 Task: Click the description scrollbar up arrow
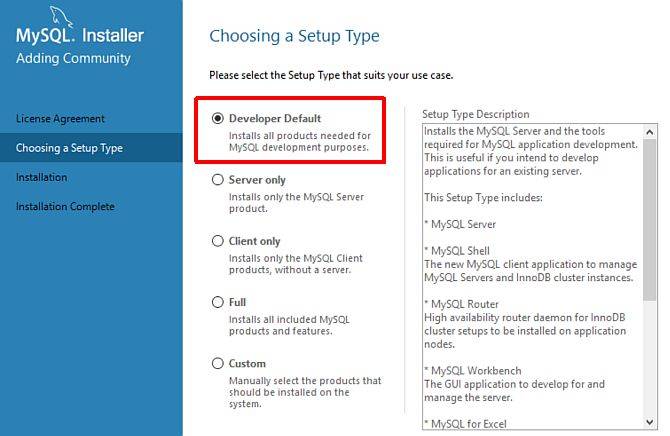coord(650,131)
